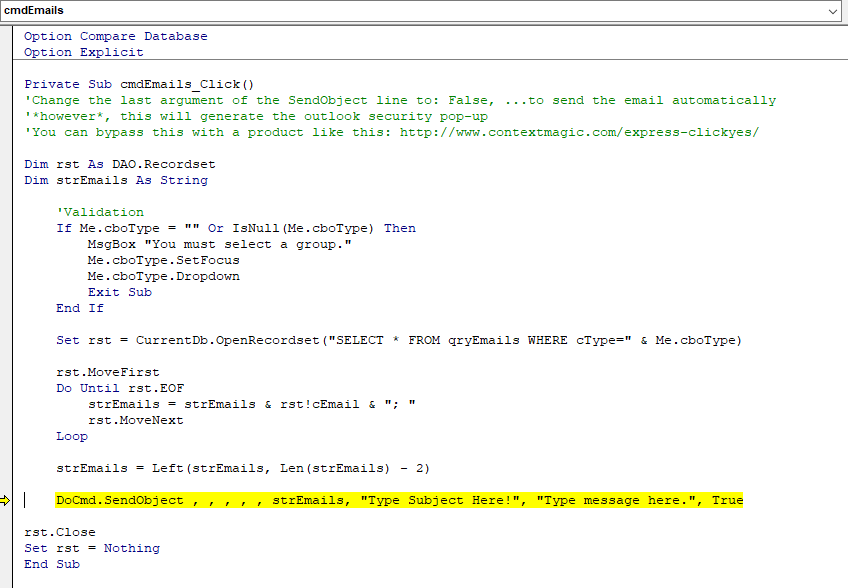Click the 'If Me.cboType' condition line
Image resolution: width=848 pixels, height=588 pixels.
236,228
